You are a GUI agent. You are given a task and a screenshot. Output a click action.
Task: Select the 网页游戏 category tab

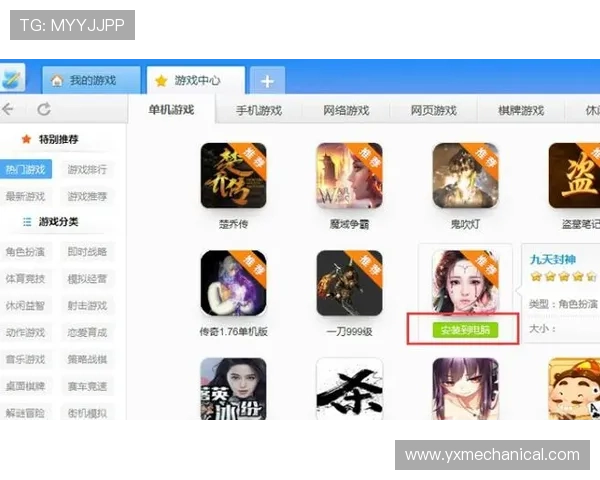(x=434, y=111)
